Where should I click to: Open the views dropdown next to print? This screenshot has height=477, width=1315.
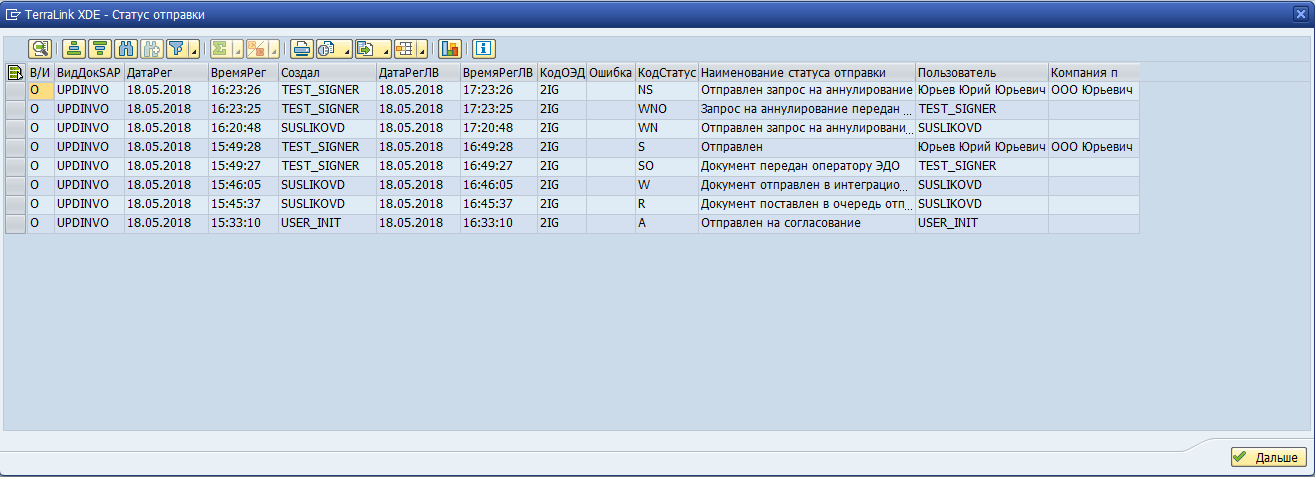(346, 49)
